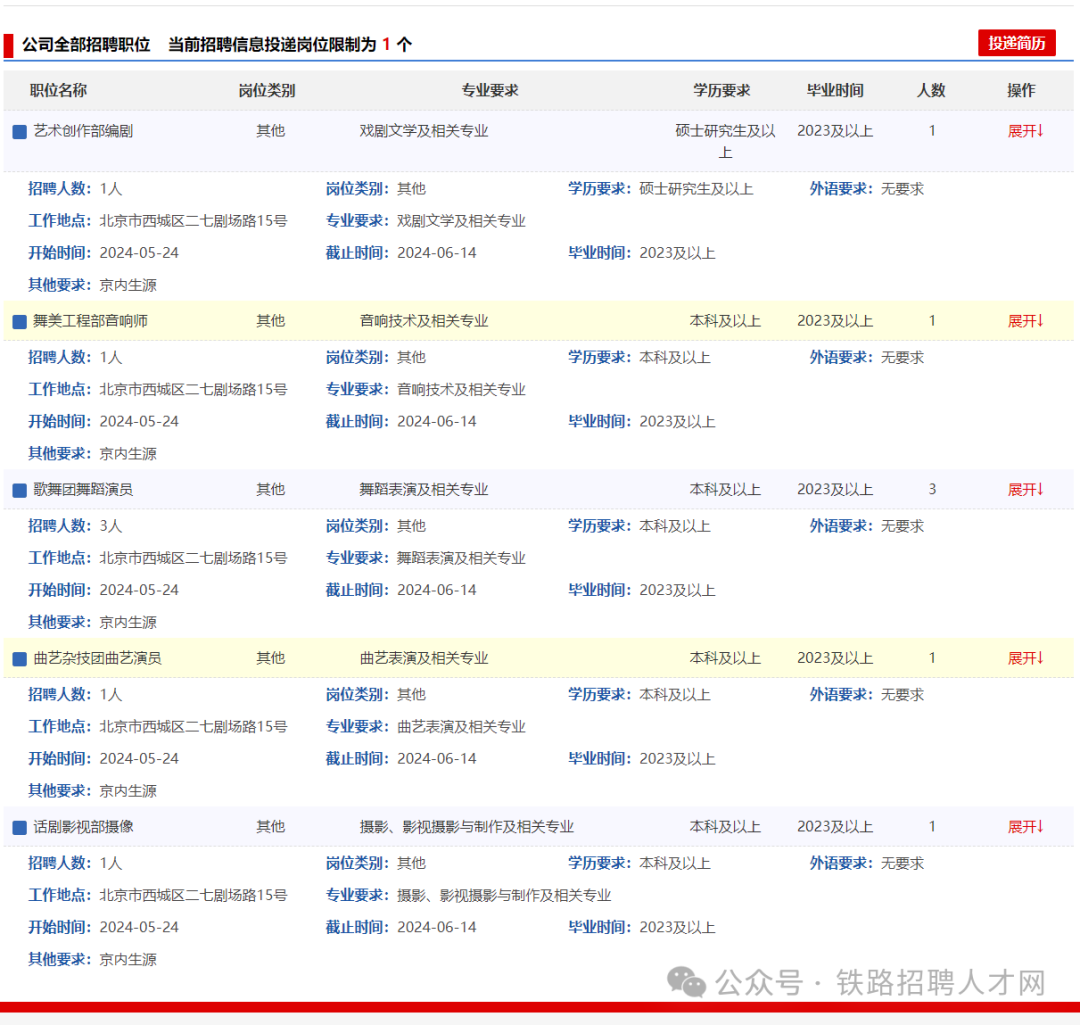Open the 艺术创作部编剧 job title
The image size is (1080, 1025).
pyautogui.click(x=83, y=131)
